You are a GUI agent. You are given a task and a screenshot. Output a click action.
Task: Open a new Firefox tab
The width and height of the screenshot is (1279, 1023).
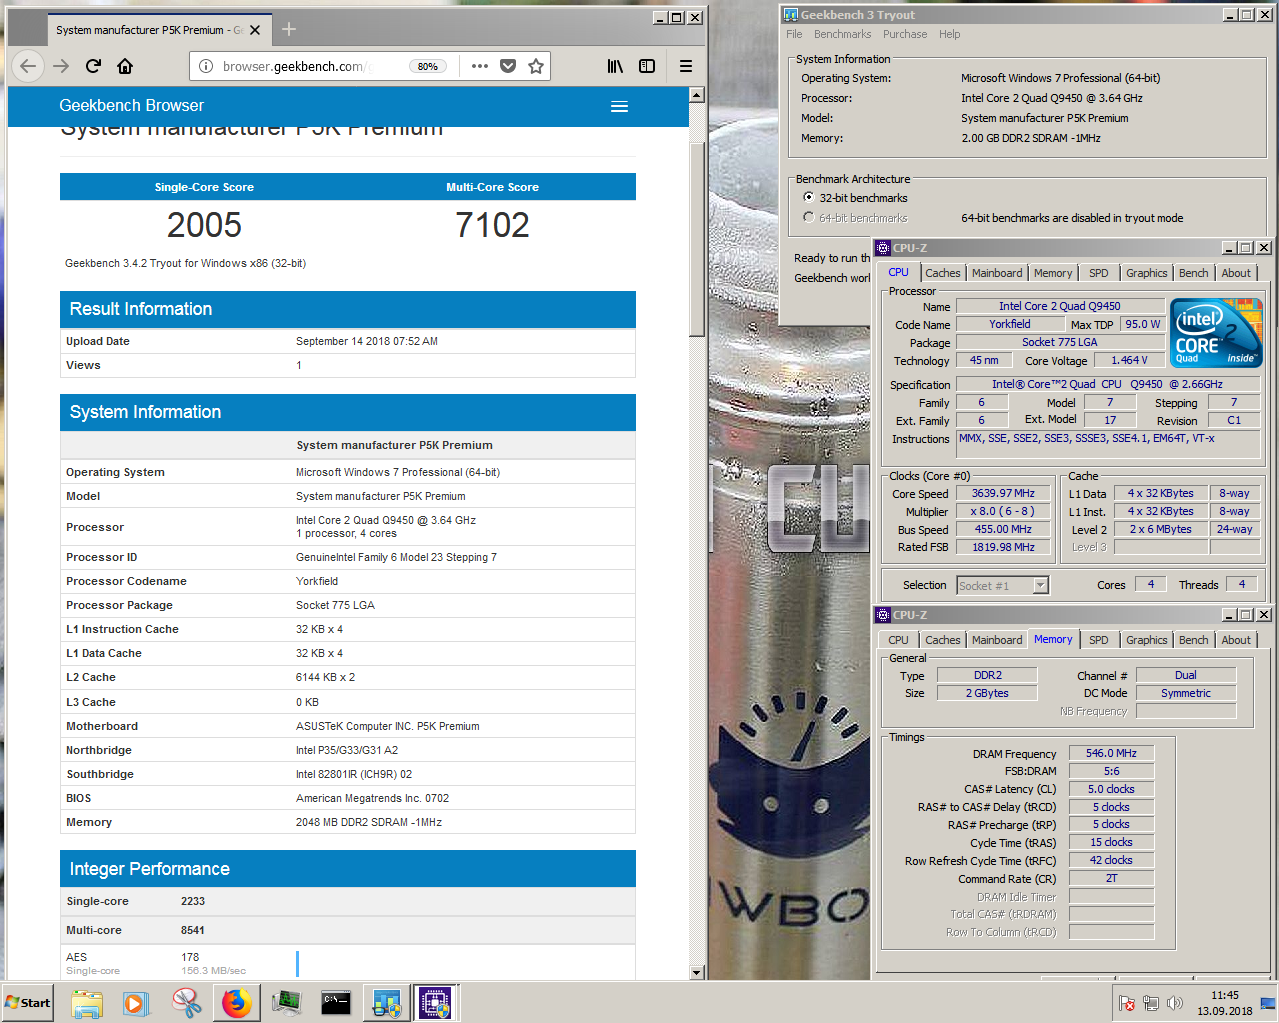(x=289, y=29)
